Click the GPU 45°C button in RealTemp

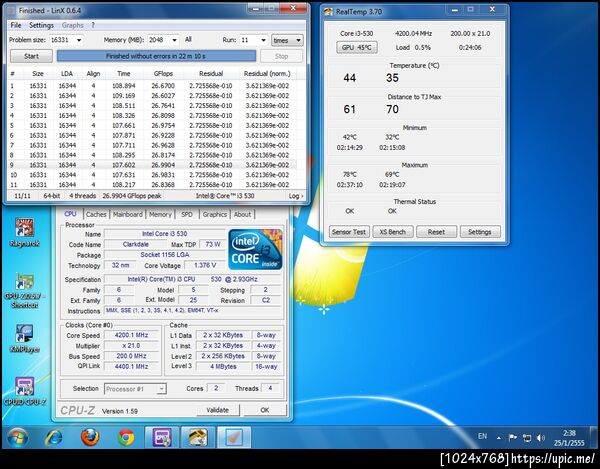357,47
